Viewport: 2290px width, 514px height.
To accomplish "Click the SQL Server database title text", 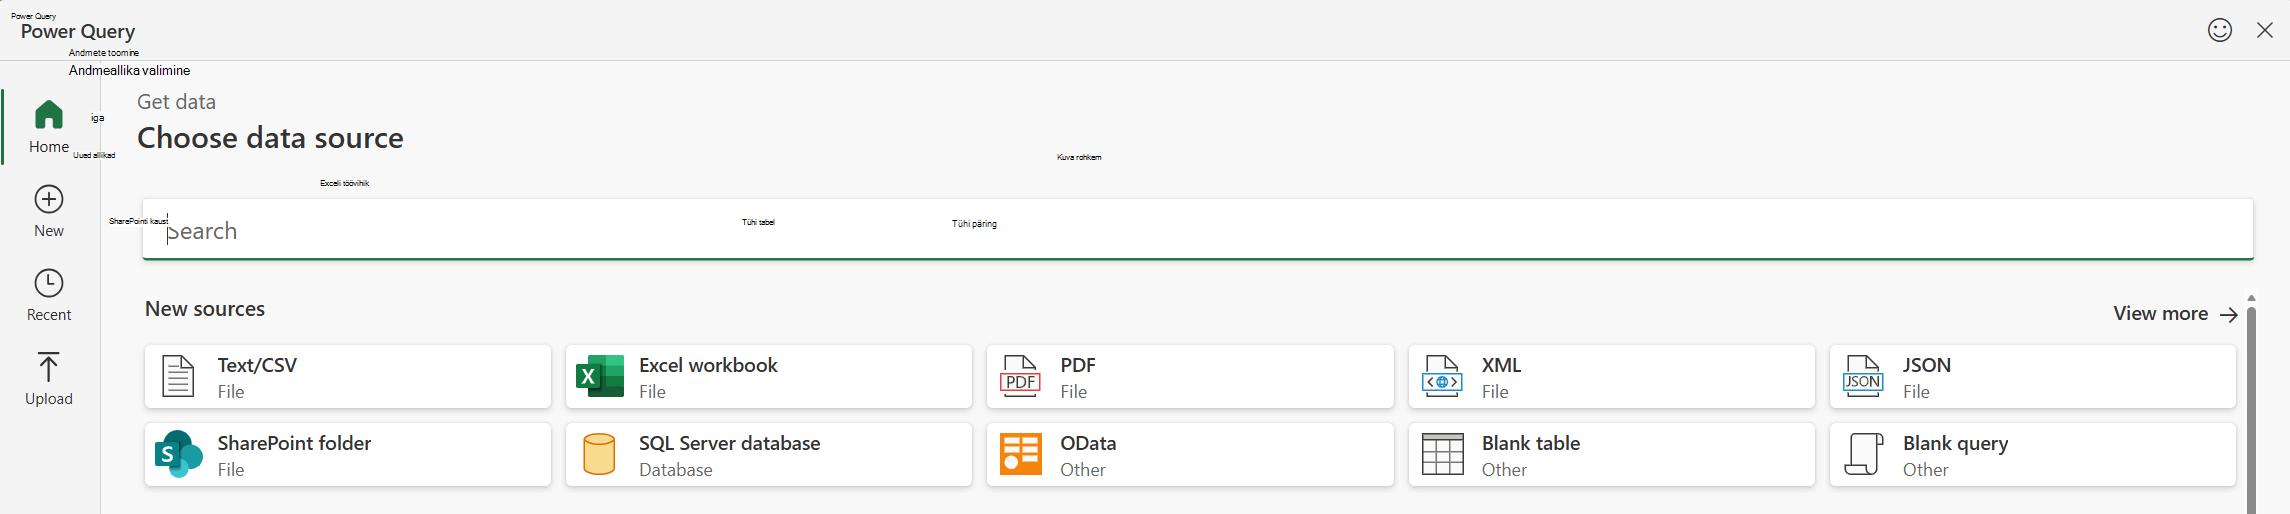I will [x=729, y=443].
